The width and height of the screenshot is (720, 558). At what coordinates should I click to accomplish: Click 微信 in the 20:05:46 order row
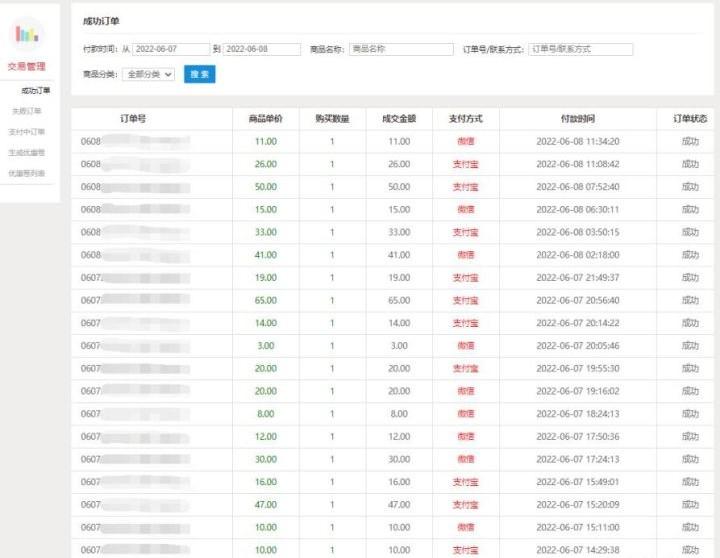tap(466, 346)
